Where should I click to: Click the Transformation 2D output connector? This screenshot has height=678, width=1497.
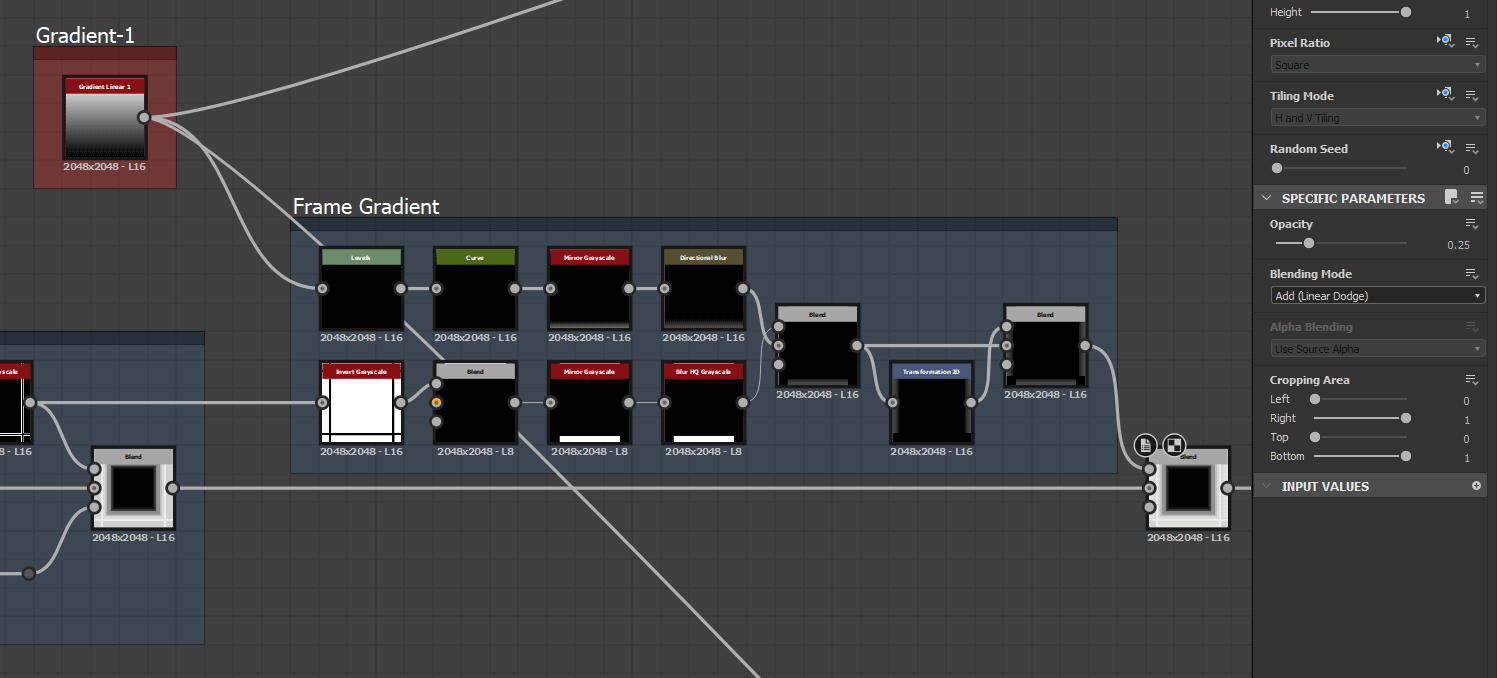click(970, 403)
